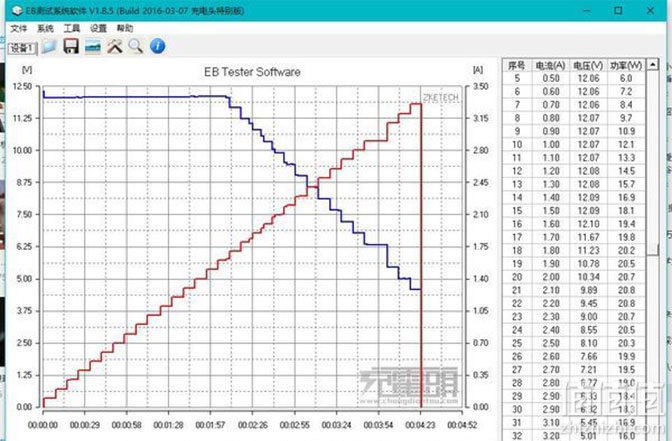672x441 pixels.
Task: Open the curve picture icon
Action: [x=93, y=46]
